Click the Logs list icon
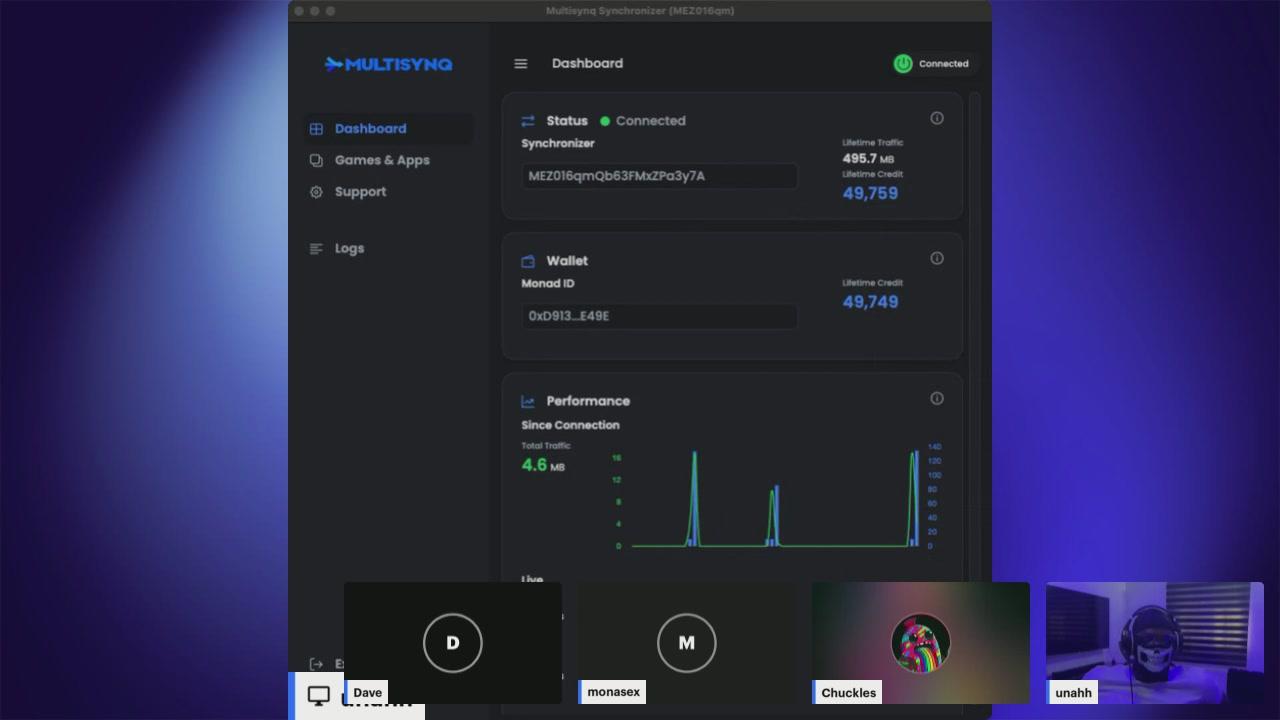 (x=316, y=248)
